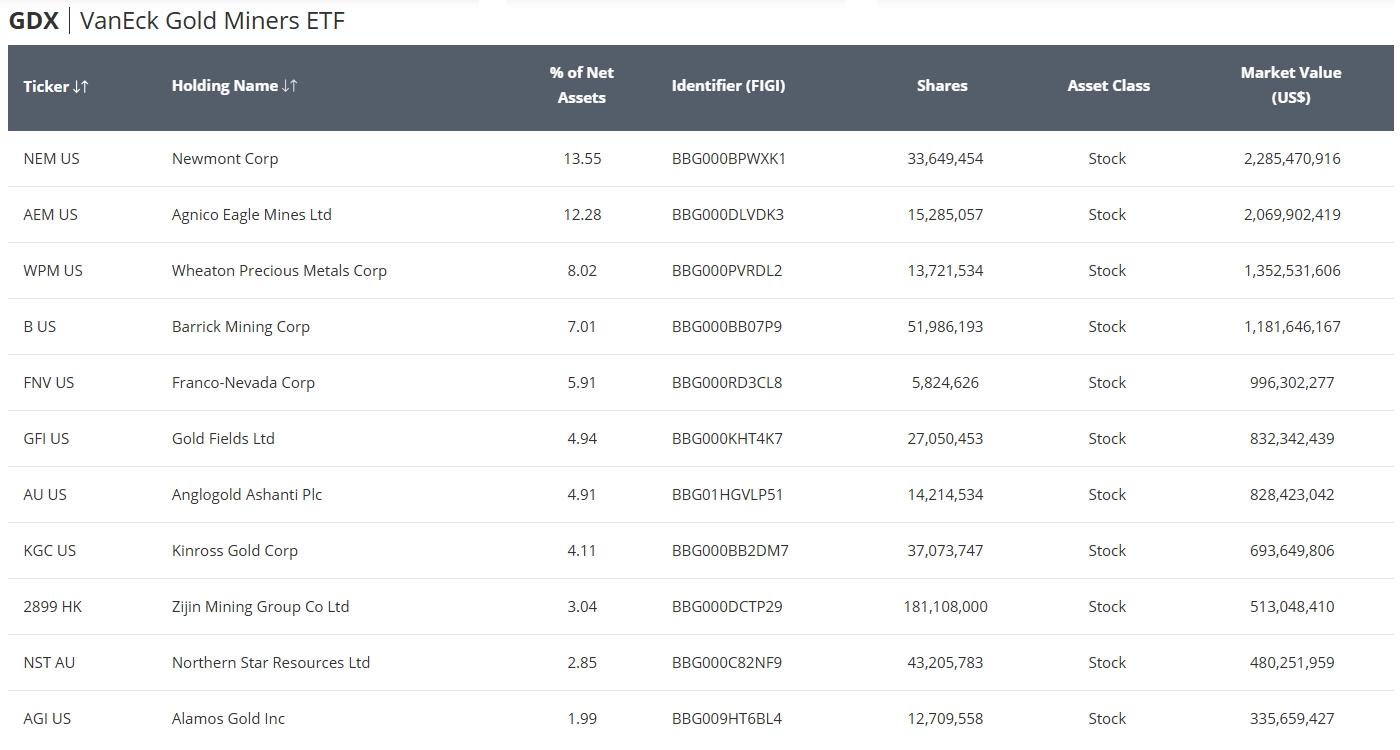Click FIGI 'BBG000DLVDK3'
The width and height of the screenshot is (1400, 750).
(728, 215)
